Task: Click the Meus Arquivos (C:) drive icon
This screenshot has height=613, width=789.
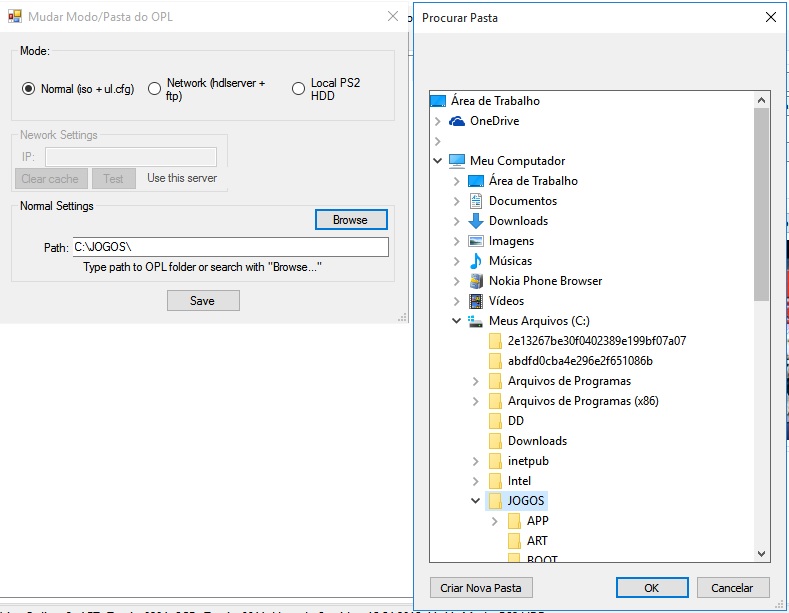Action: coord(476,321)
